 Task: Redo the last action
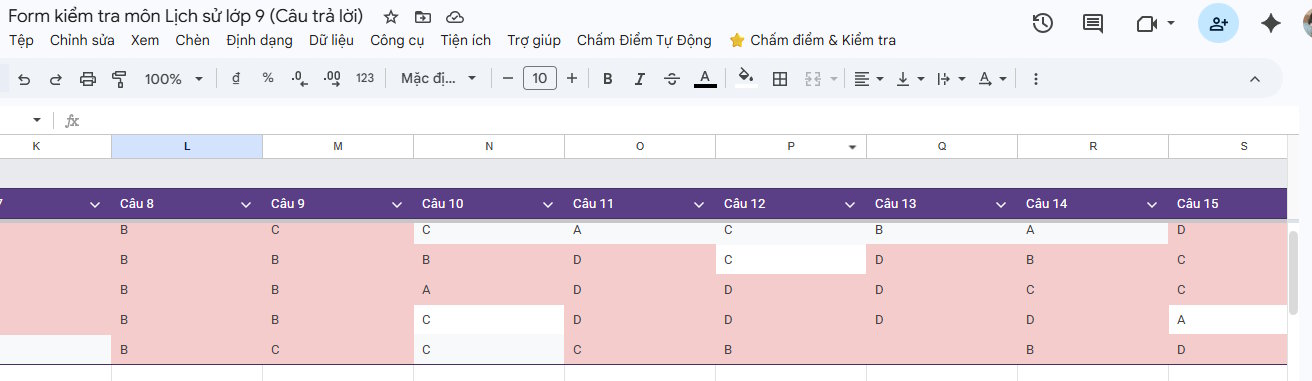click(x=56, y=78)
